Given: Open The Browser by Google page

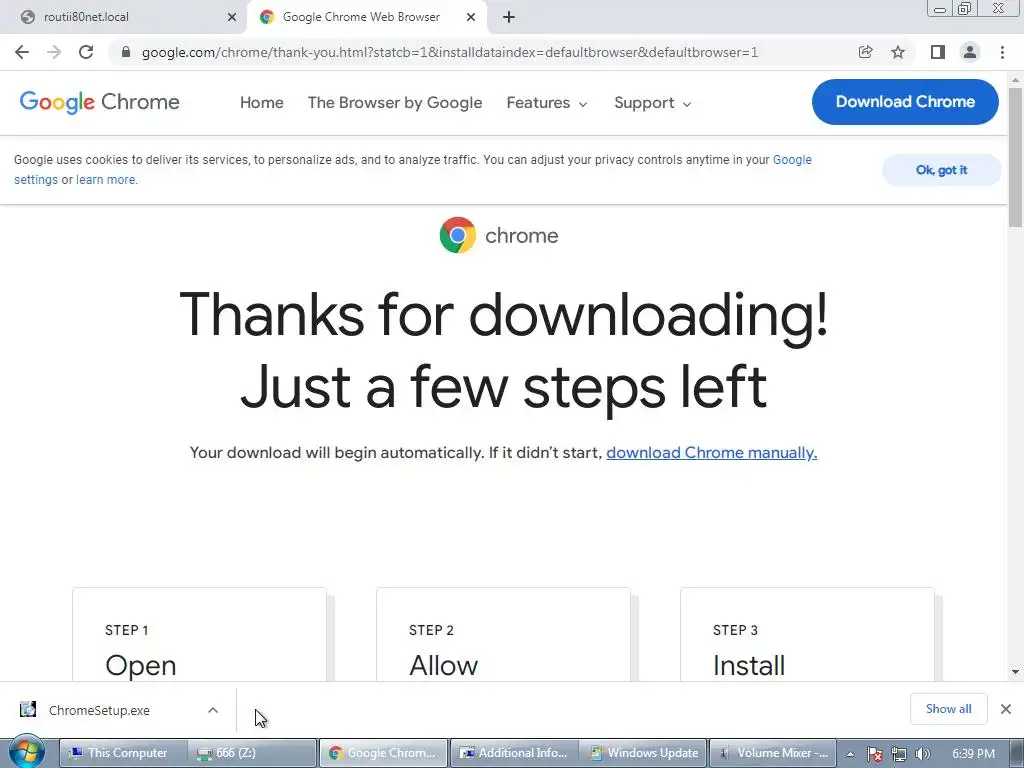Looking at the screenshot, I should point(394,103).
